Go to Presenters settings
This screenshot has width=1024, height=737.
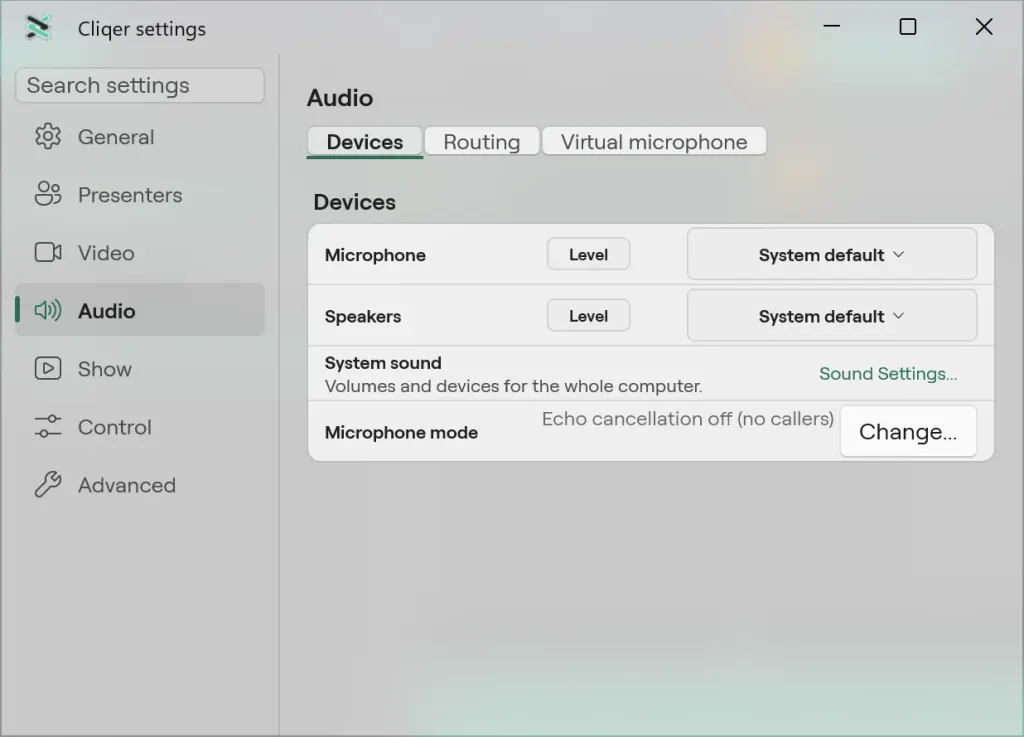coord(140,195)
